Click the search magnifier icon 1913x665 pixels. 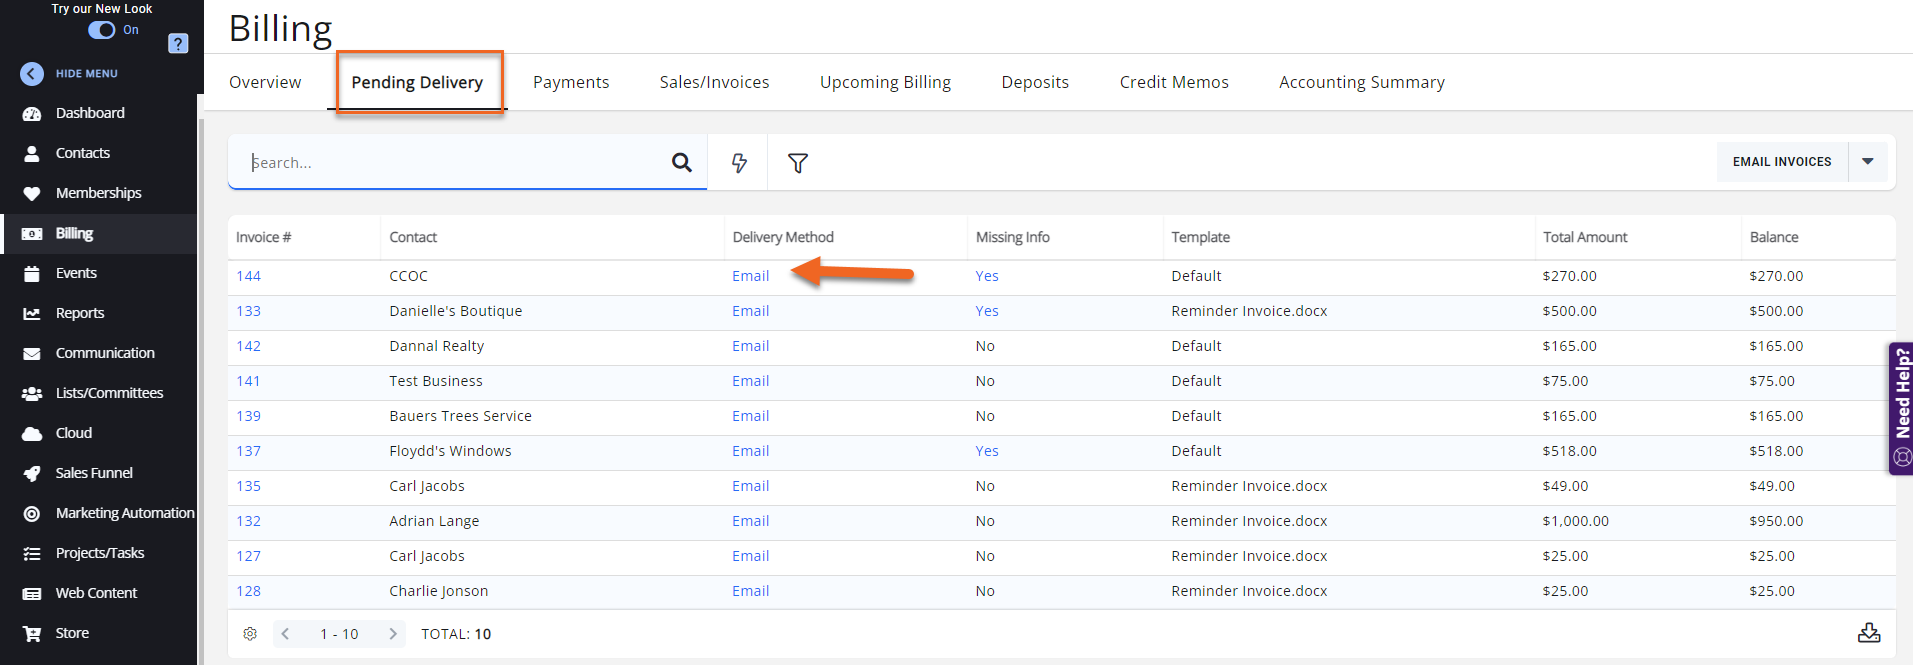coord(681,162)
